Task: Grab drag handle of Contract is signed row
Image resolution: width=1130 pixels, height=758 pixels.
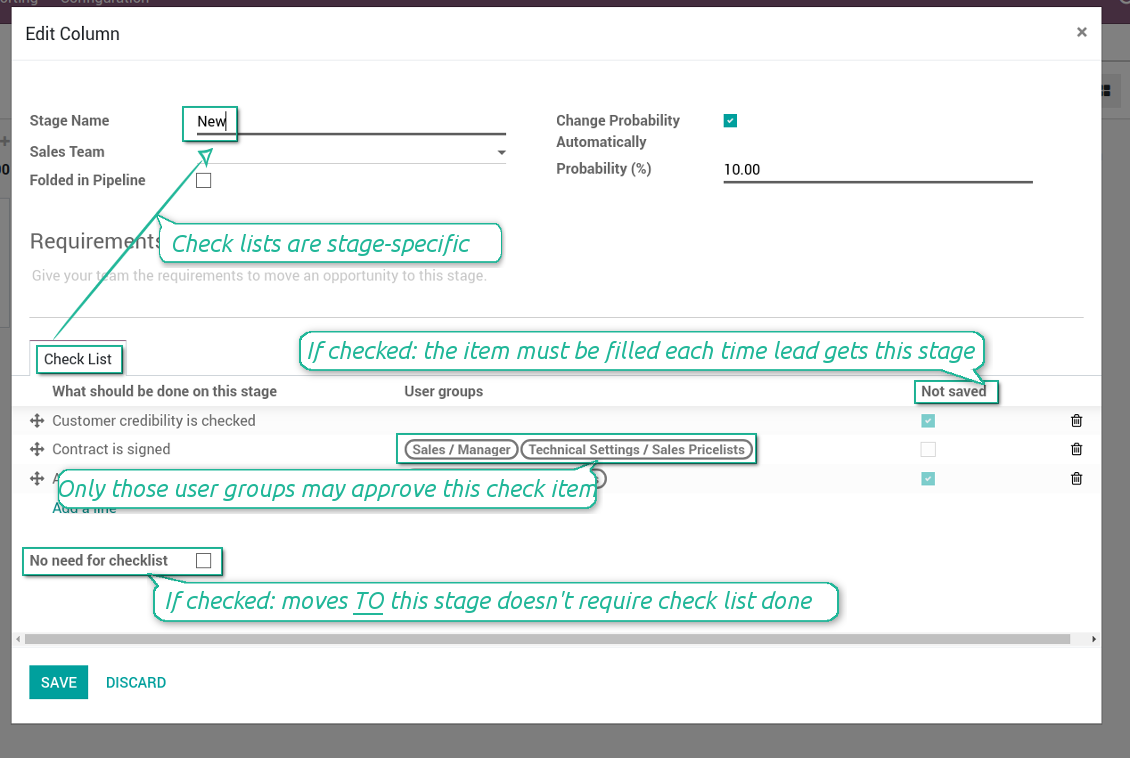Action: (38, 450)
